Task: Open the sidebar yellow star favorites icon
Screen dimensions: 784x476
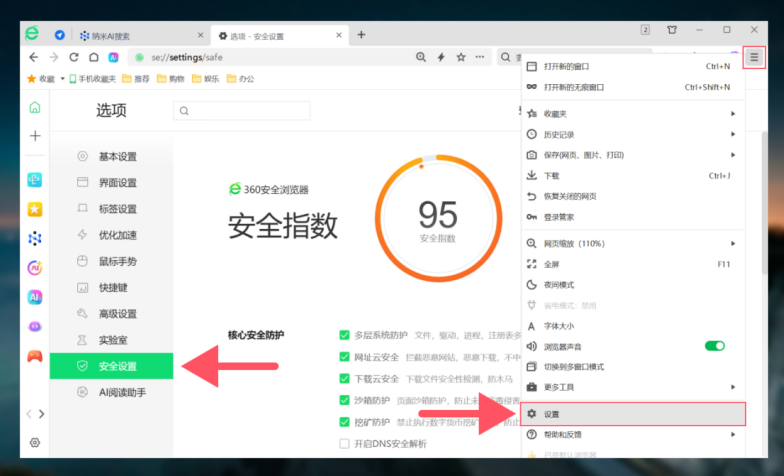Action: (34, 209)
